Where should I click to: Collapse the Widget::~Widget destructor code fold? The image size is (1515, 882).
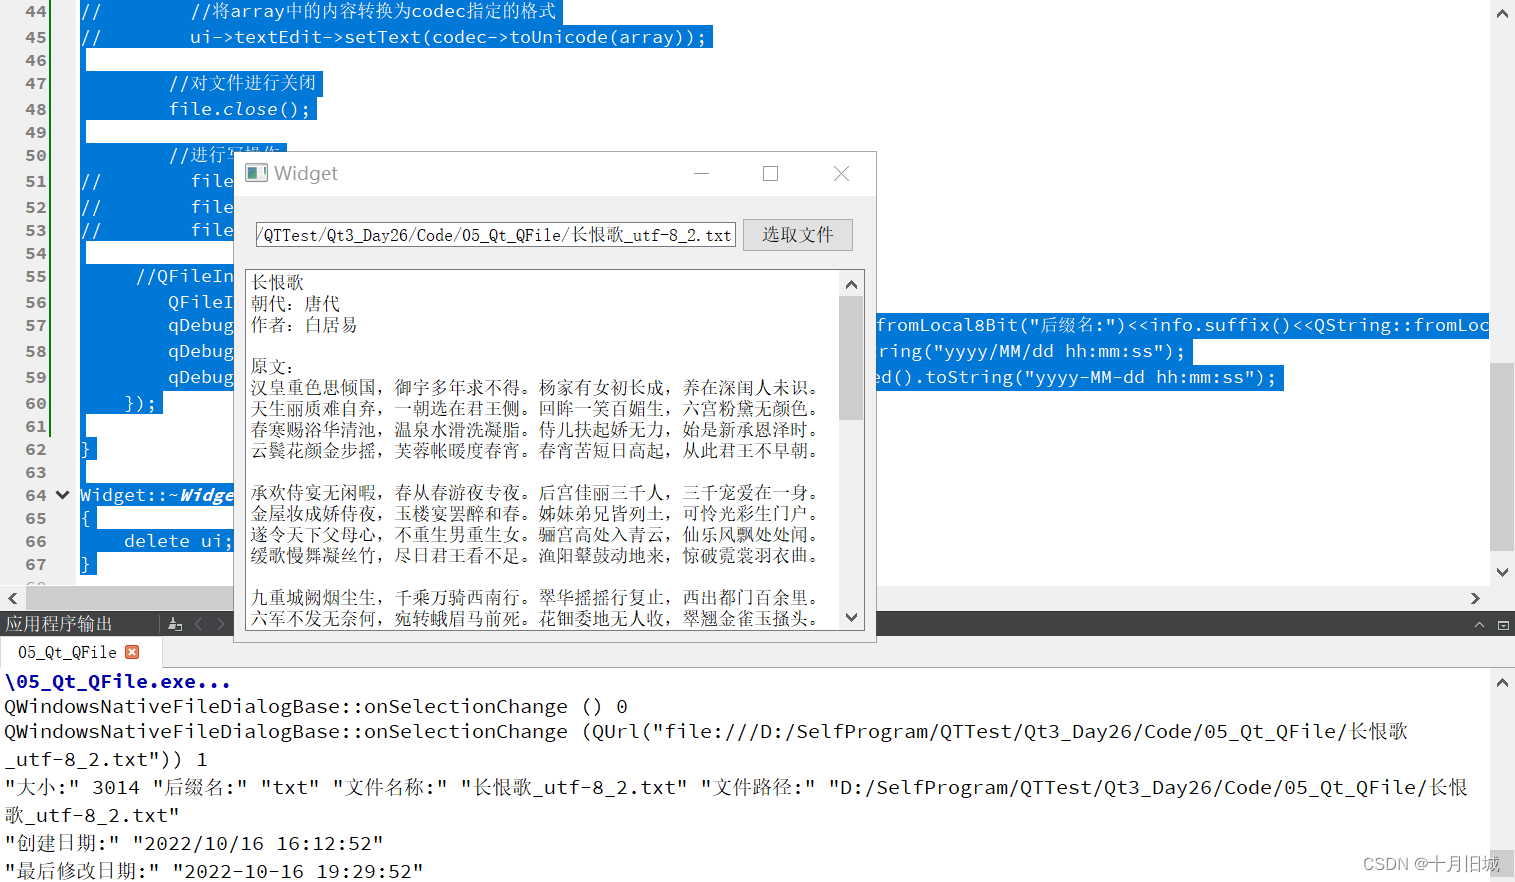tap(62, 495)
